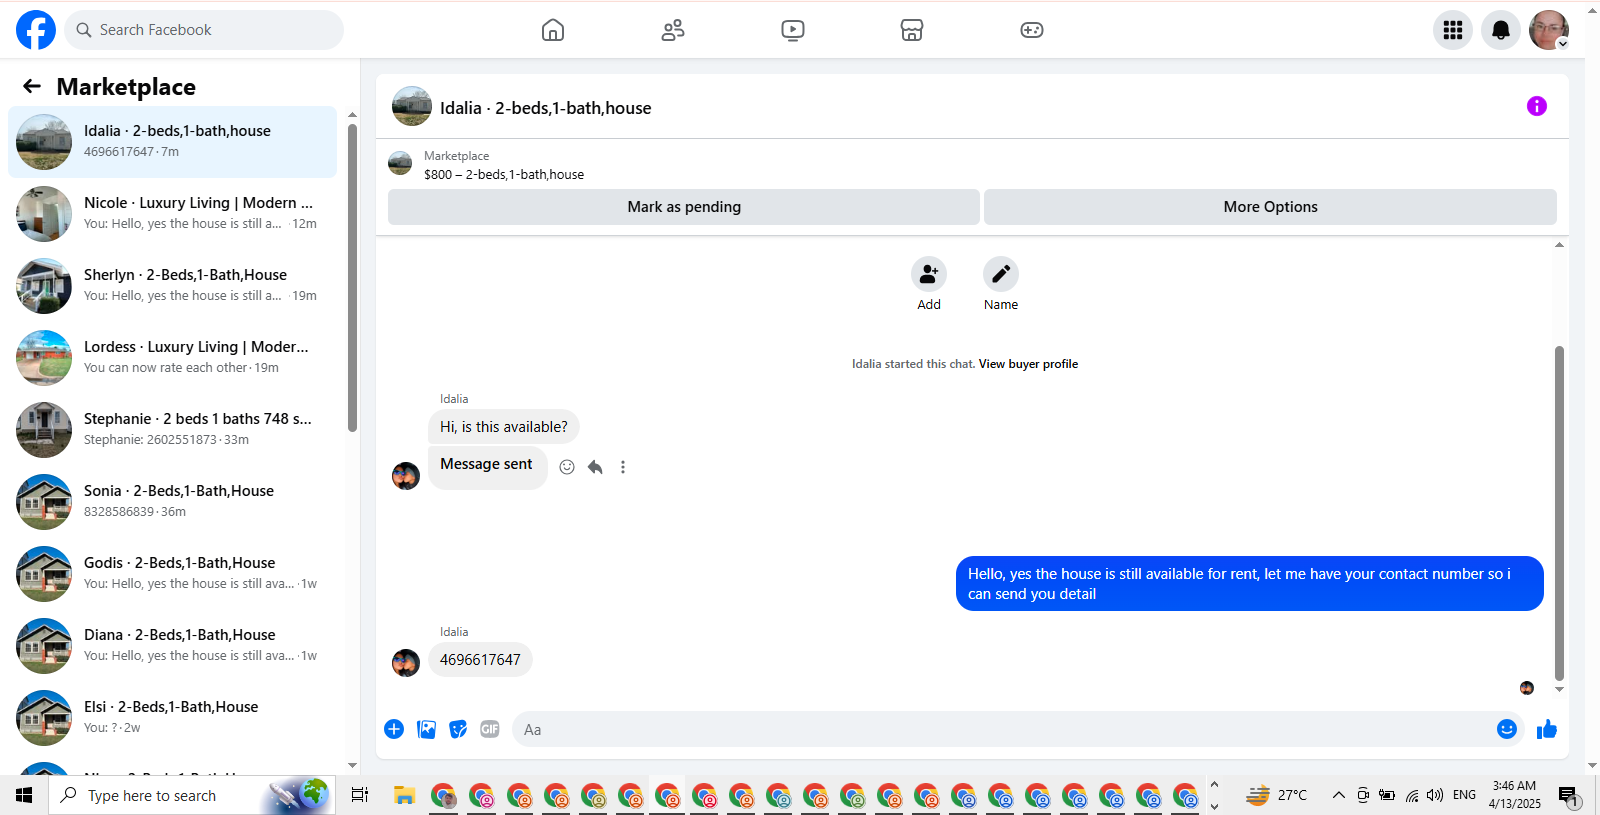1600x815 pixels.
Task: Attach a photo using image icon
Action: click(426, 729)
